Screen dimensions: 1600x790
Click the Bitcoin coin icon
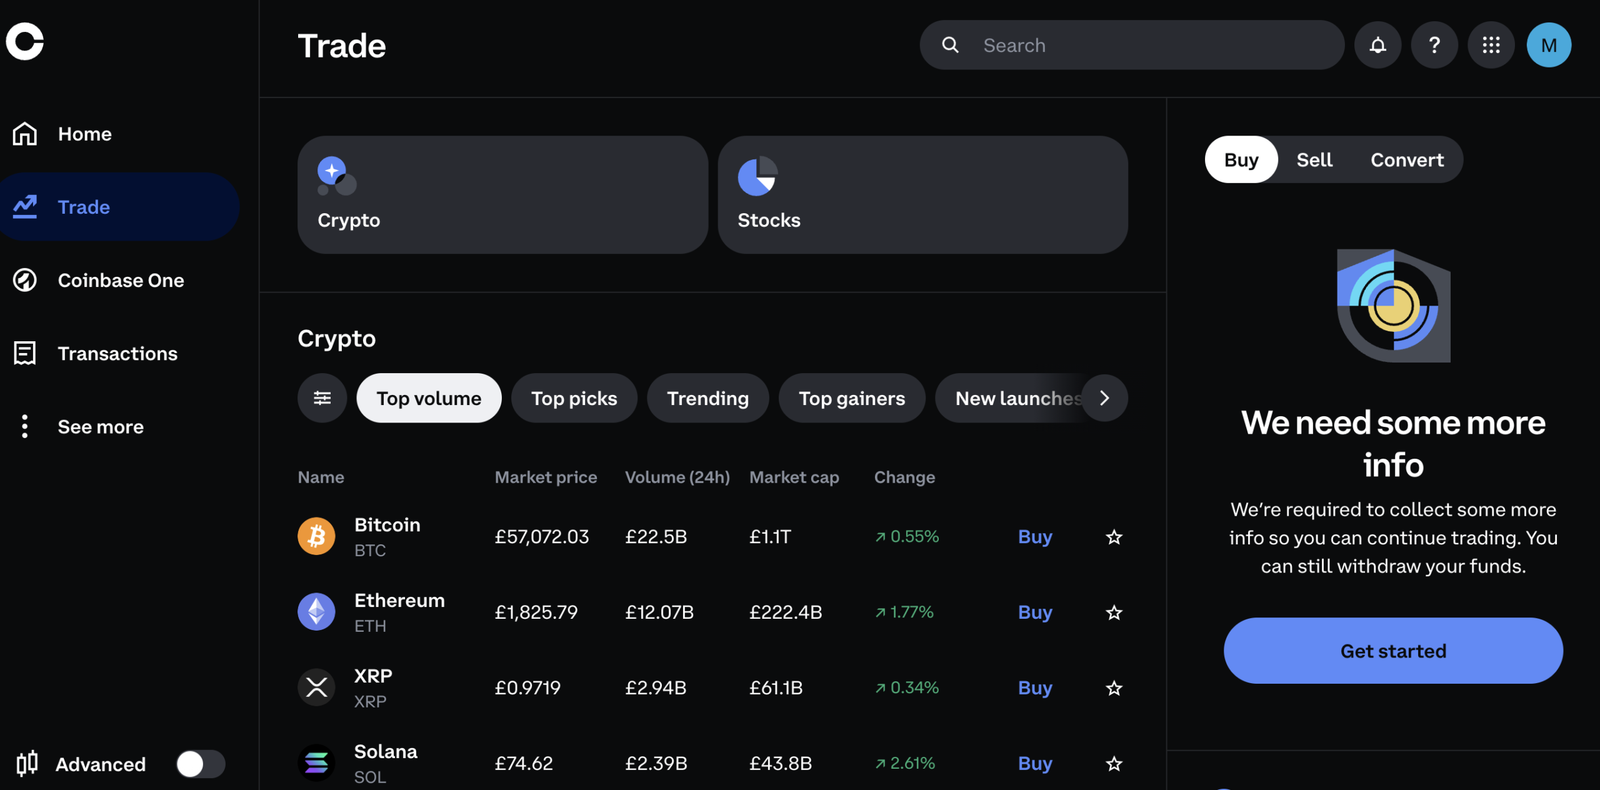[x=316, y=537]
